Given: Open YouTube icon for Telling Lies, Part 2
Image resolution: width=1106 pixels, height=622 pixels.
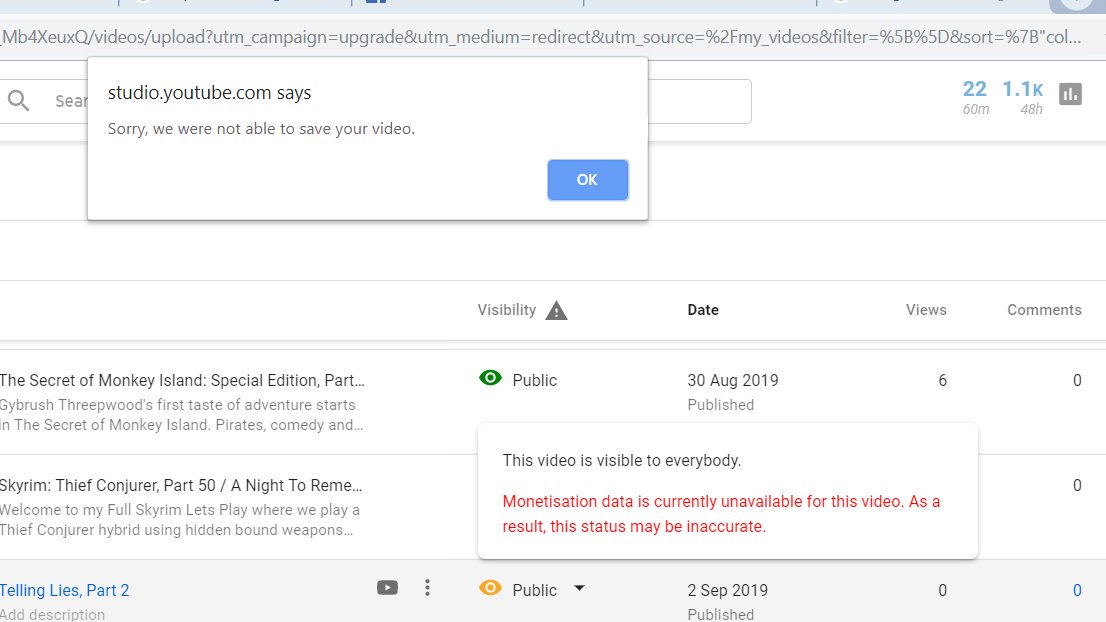Looking at the screenshot, I should (387, 587).
